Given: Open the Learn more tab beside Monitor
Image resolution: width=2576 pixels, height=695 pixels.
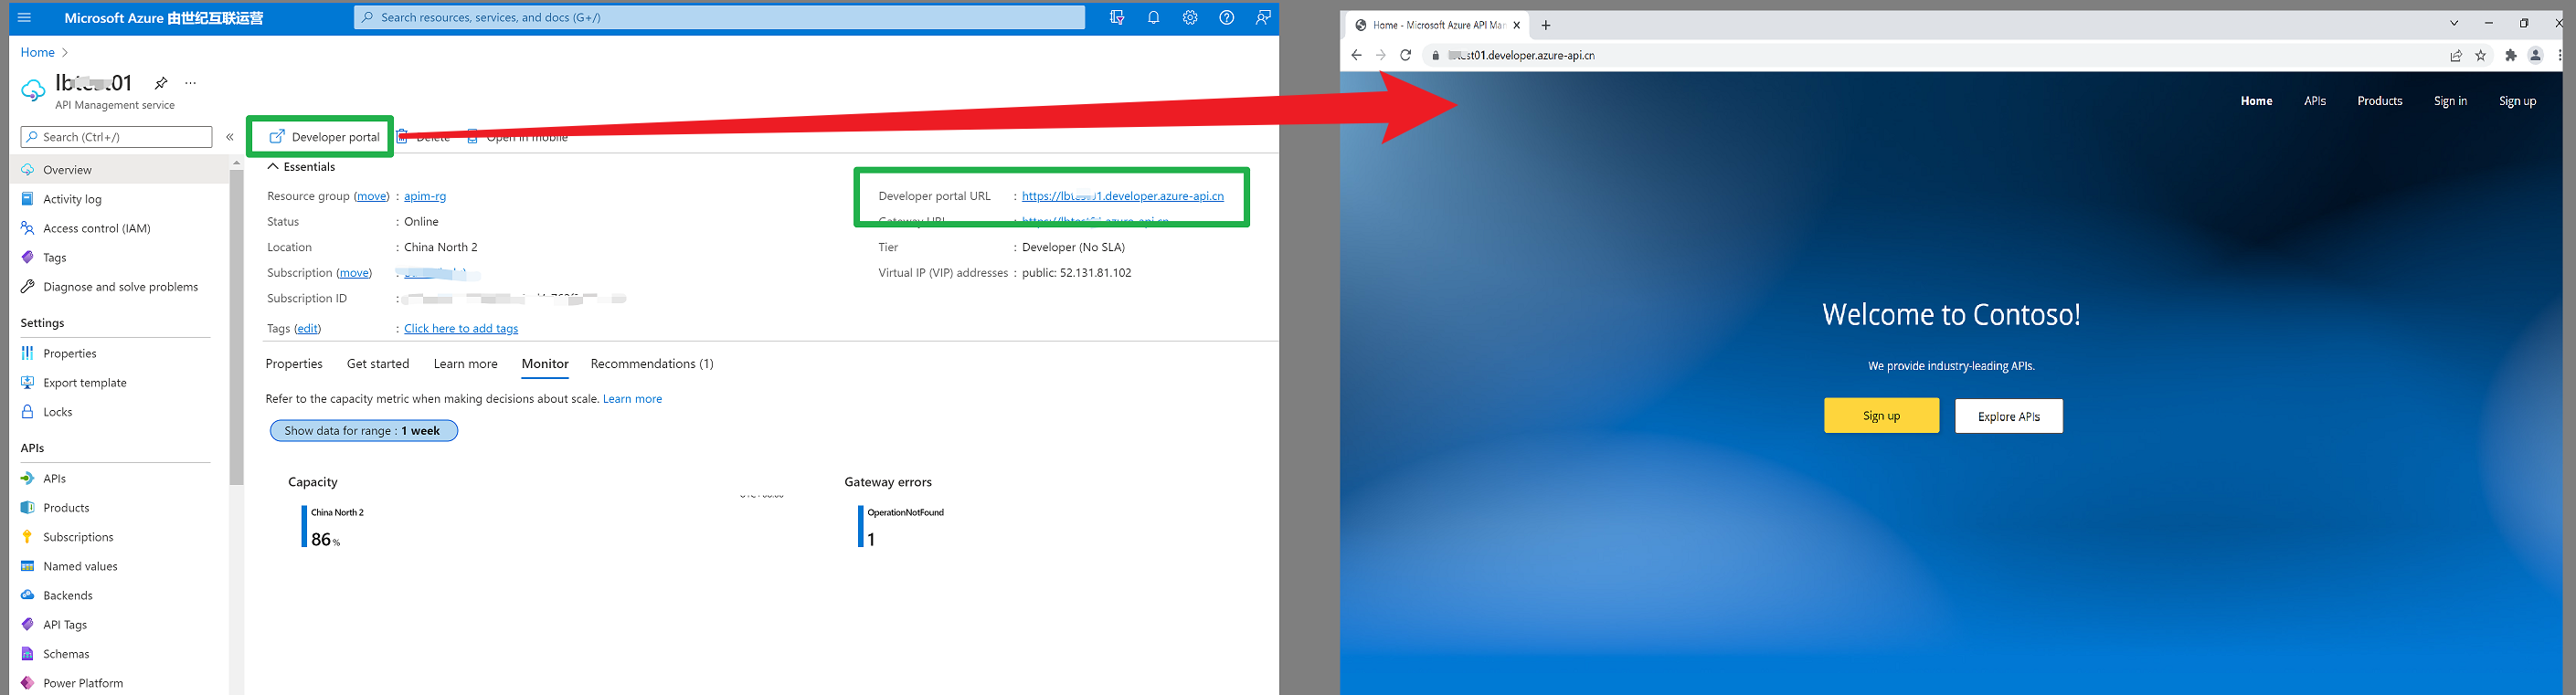Looking at the screenshot, I should click(x=466, y=364).
